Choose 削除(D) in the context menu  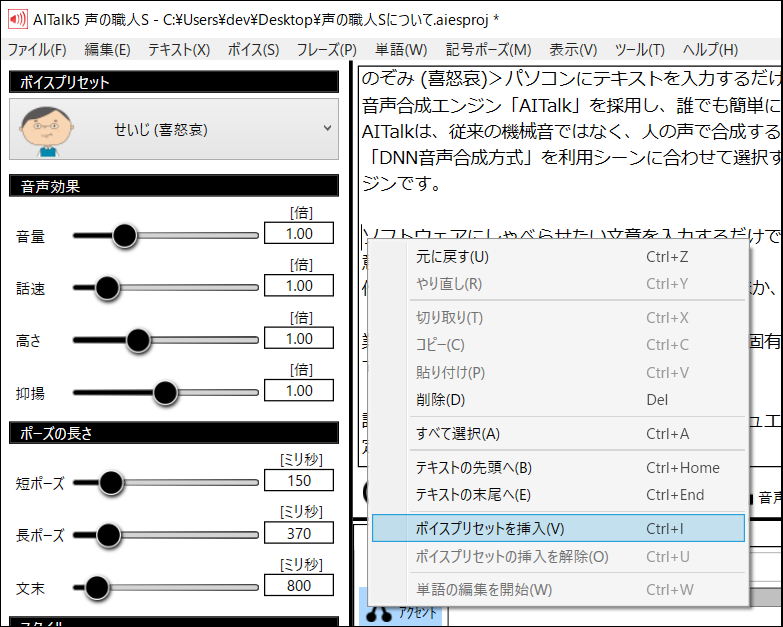point(558,399)
